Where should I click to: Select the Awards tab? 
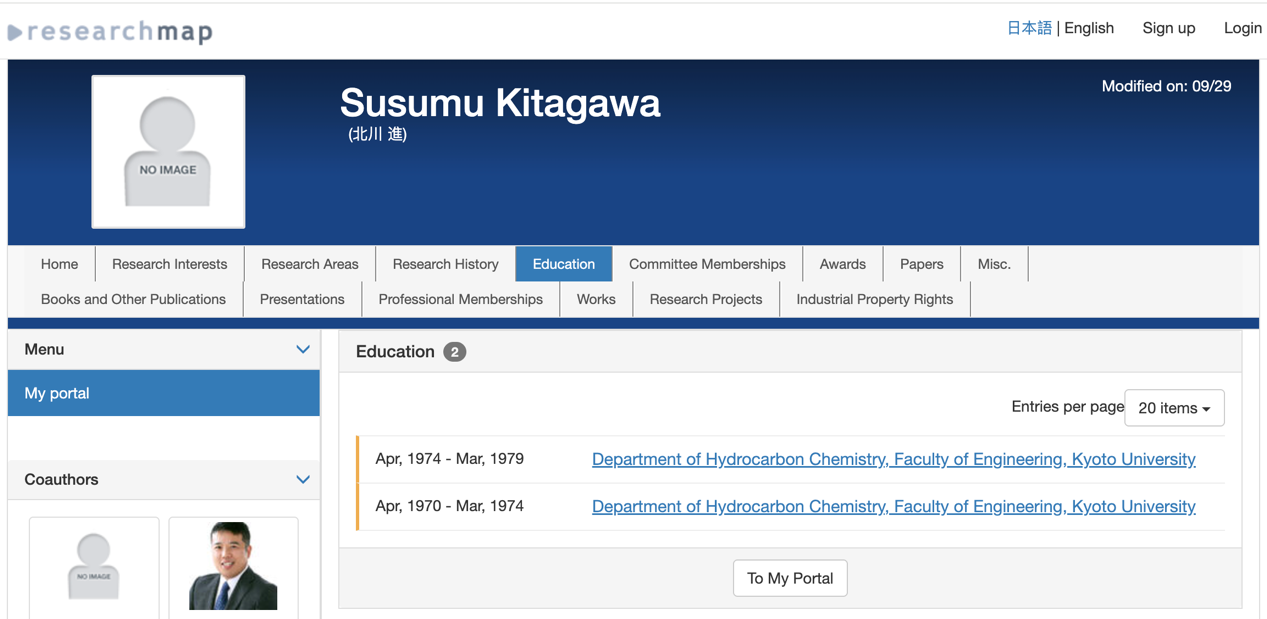842,264
